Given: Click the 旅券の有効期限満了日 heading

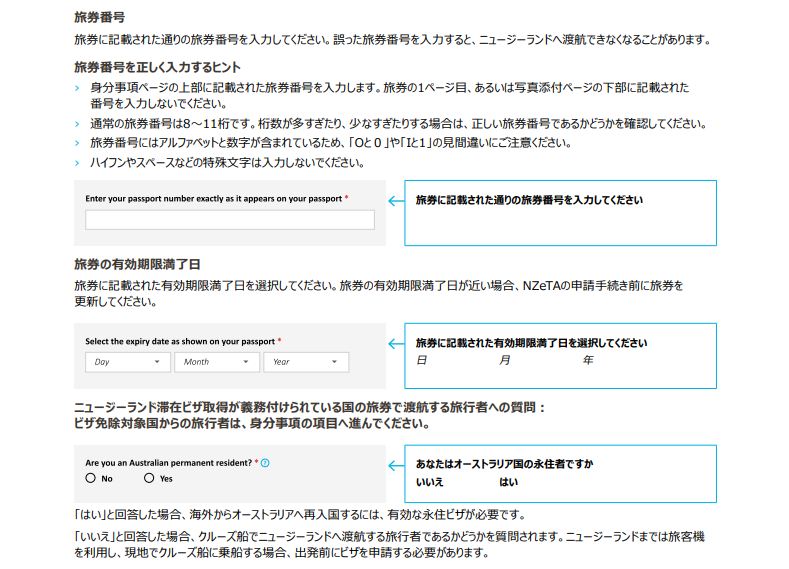Looking at the screenshot, I should point(137,265).
